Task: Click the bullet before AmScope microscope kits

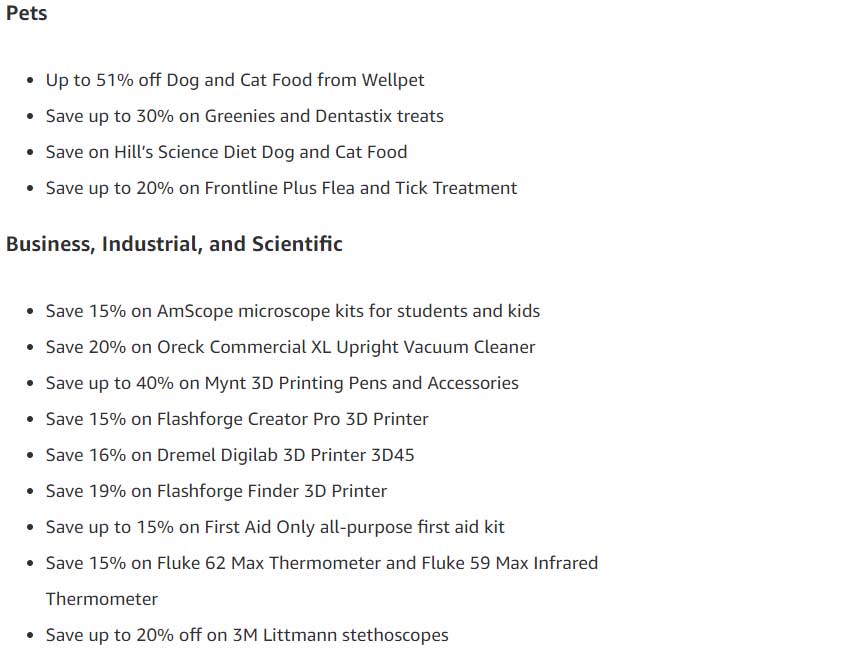Action: click(x=30, y=312)
